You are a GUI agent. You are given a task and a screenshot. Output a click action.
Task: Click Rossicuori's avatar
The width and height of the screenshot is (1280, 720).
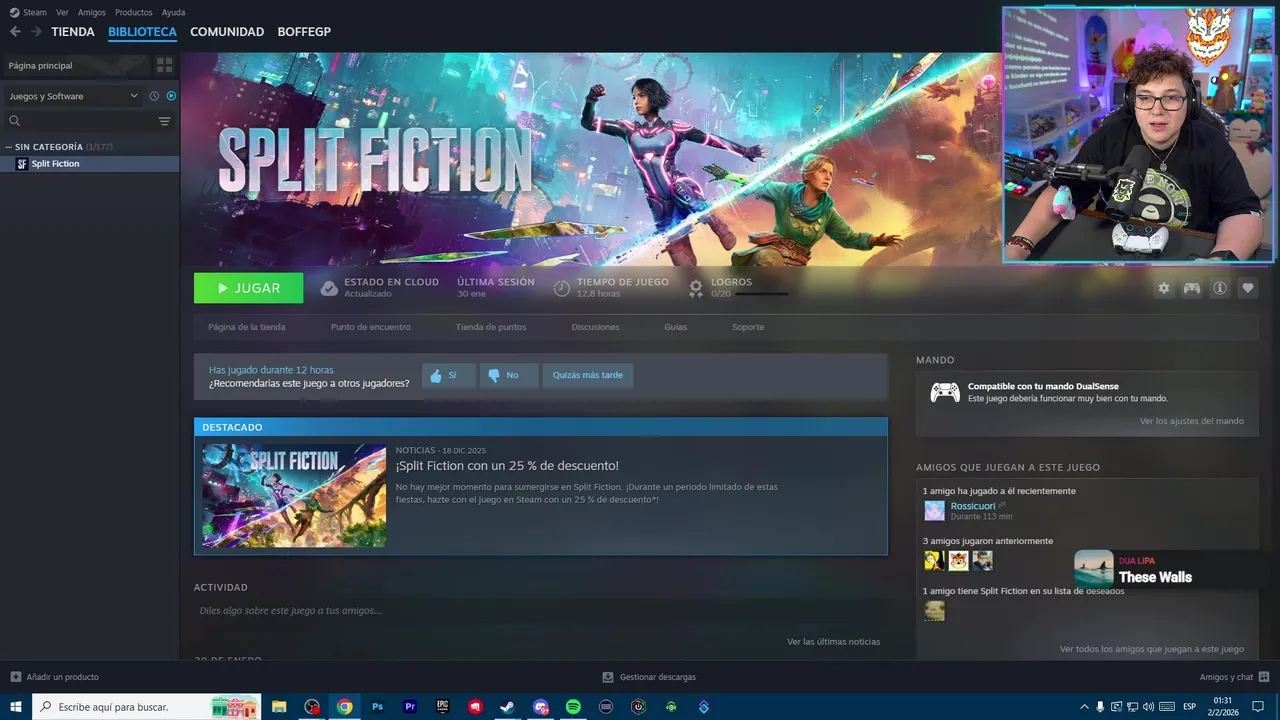[x=934, y=511]
